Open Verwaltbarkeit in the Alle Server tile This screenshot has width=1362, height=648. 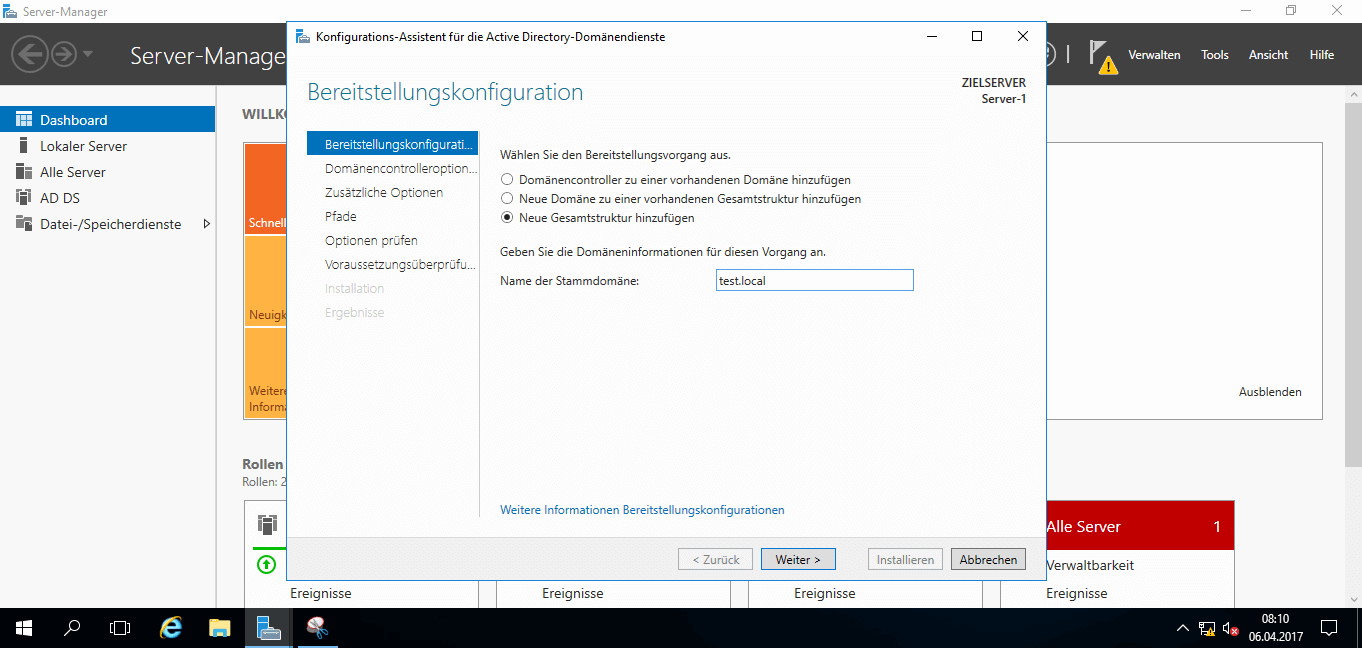(x=1090, y=565)
